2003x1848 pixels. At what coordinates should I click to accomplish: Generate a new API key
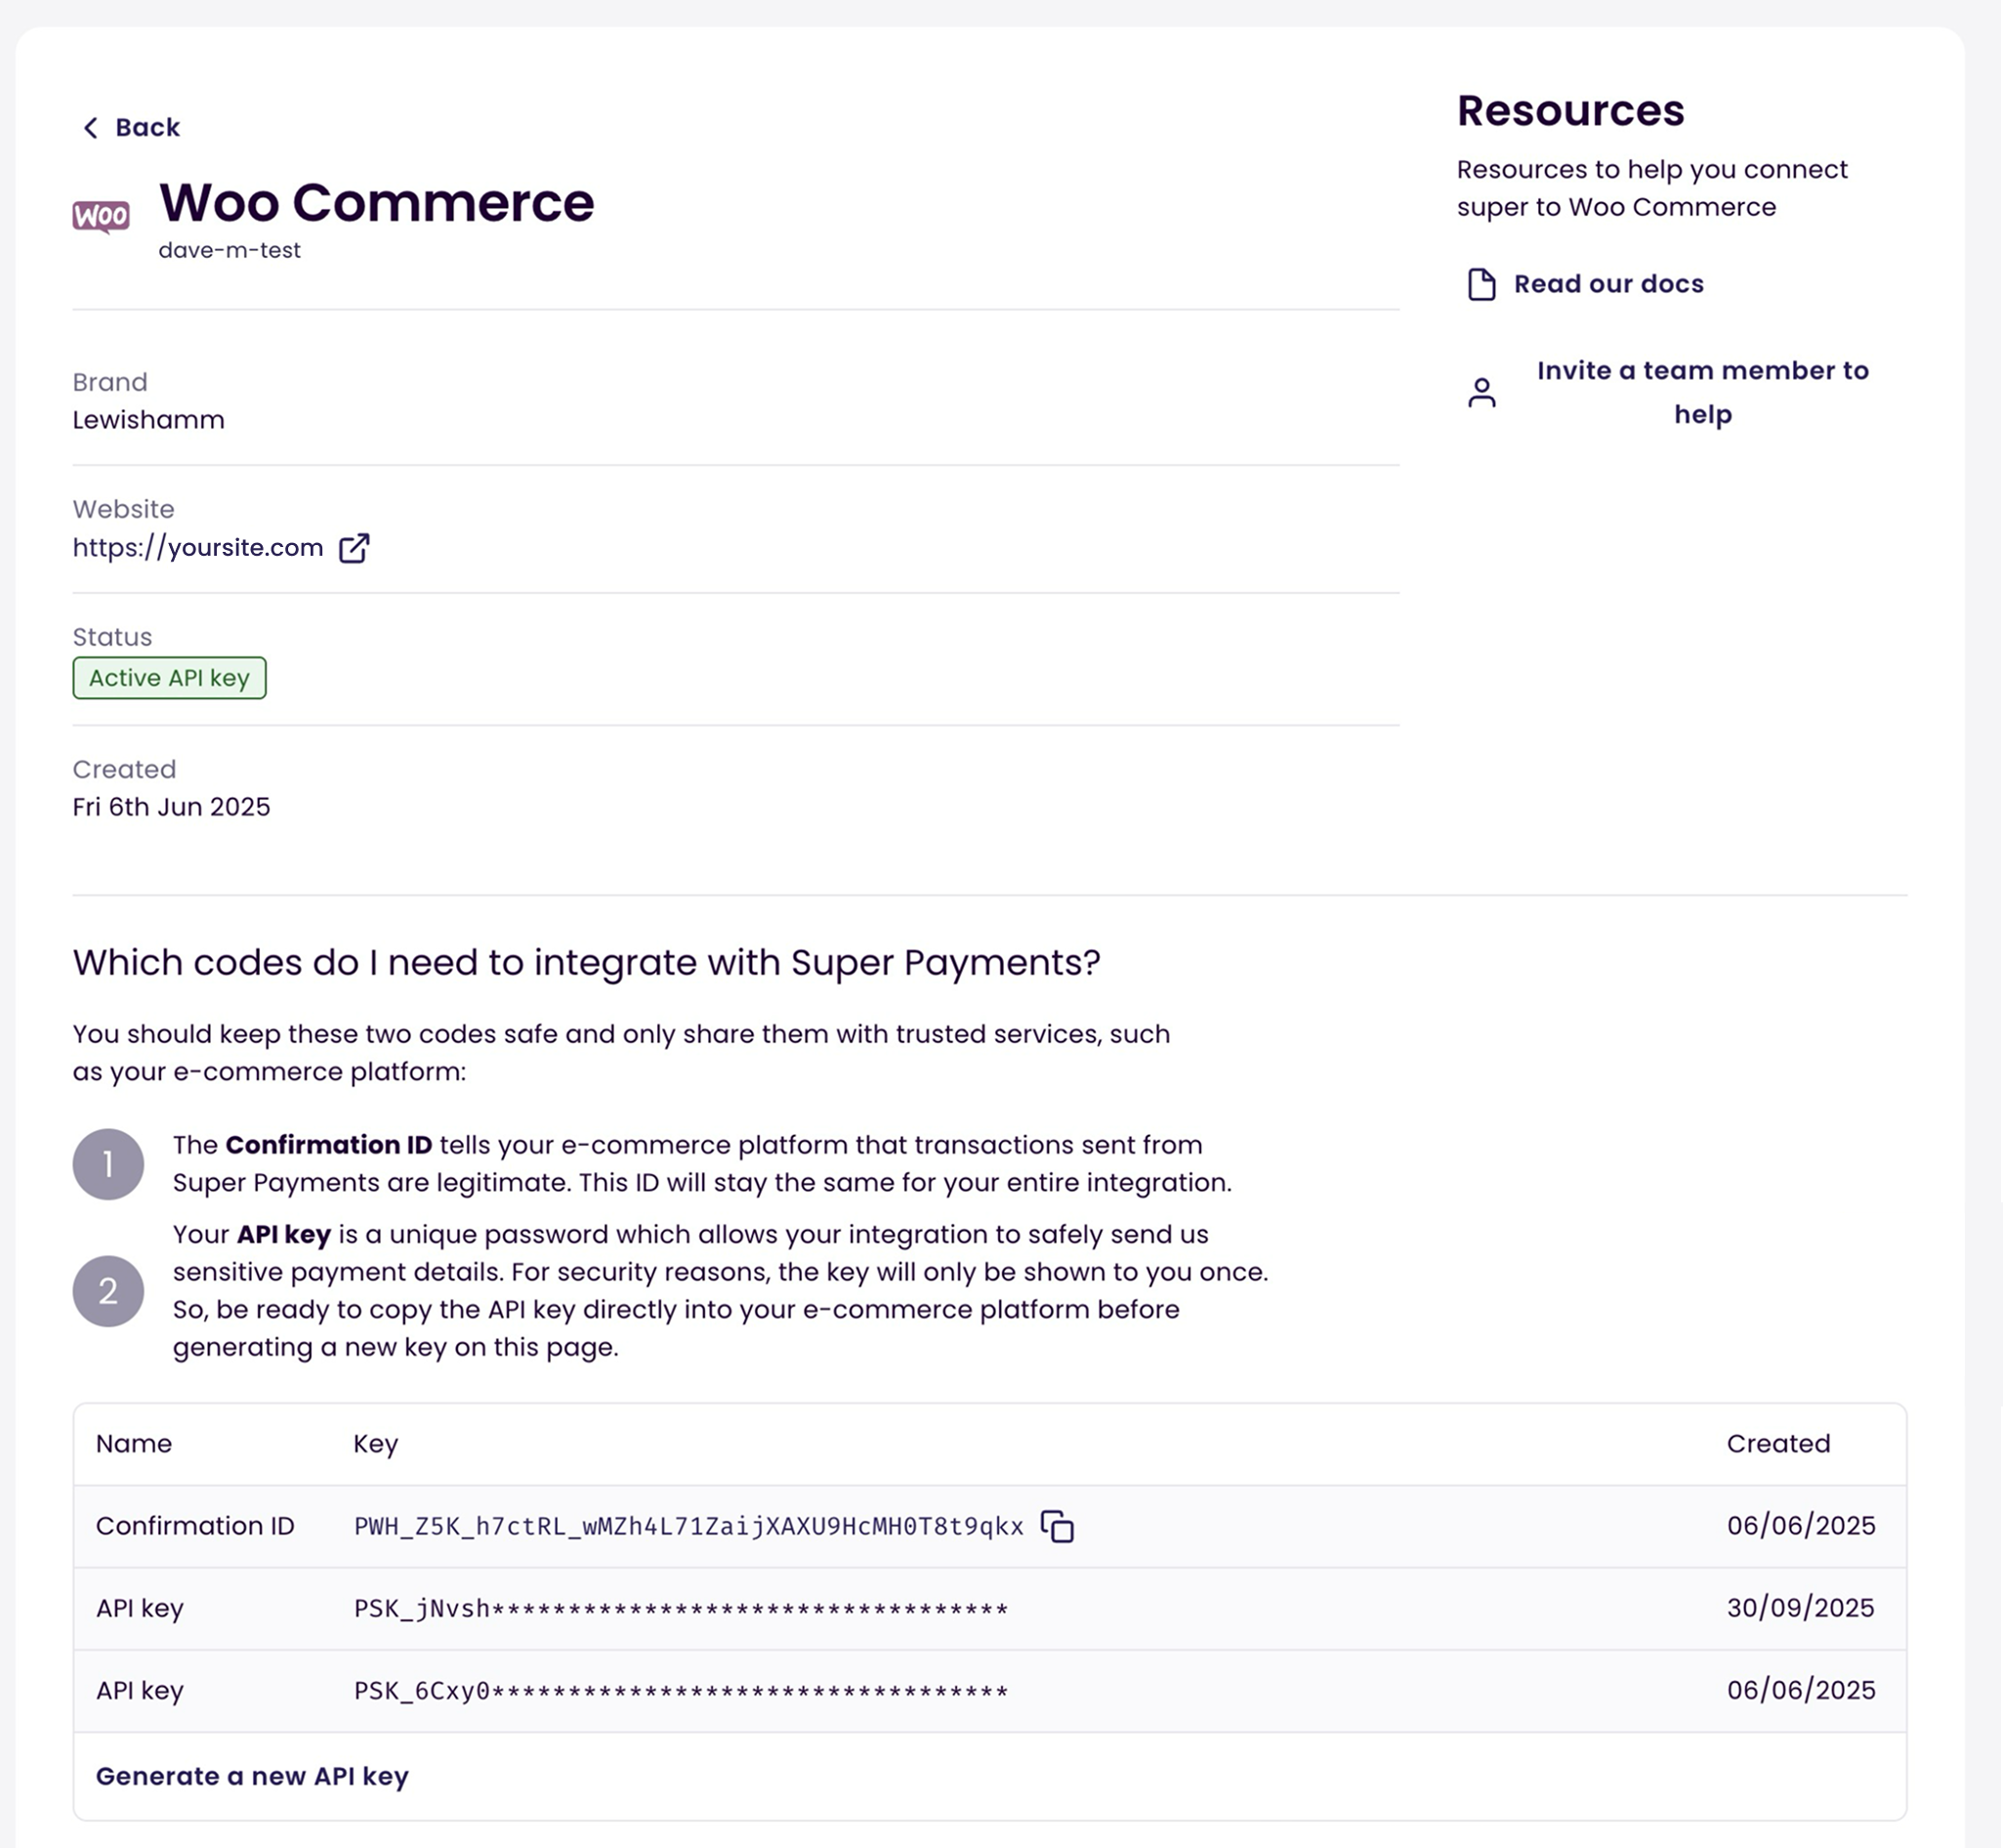pyautogui.click(x=252, y=1776)
